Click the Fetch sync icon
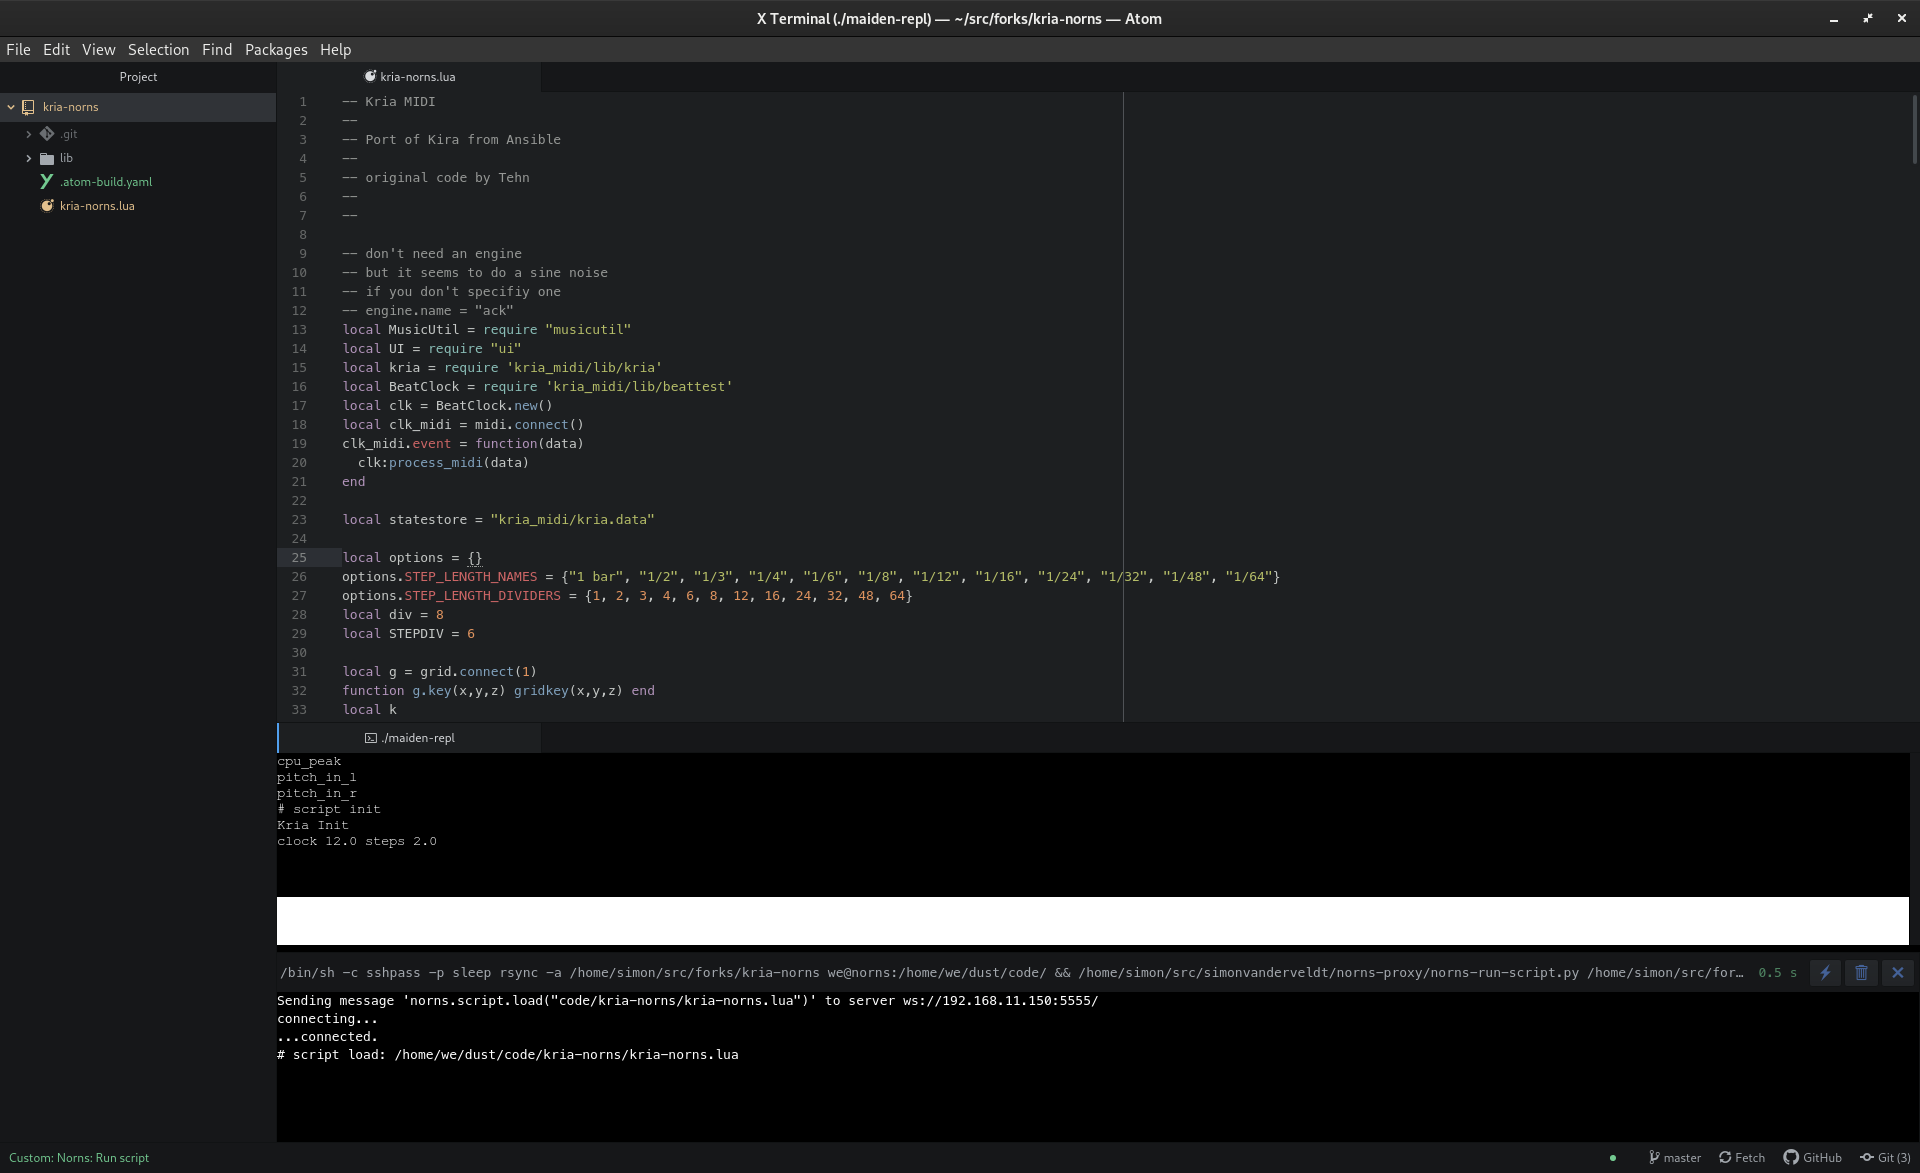 [x=1741, y=1158]
